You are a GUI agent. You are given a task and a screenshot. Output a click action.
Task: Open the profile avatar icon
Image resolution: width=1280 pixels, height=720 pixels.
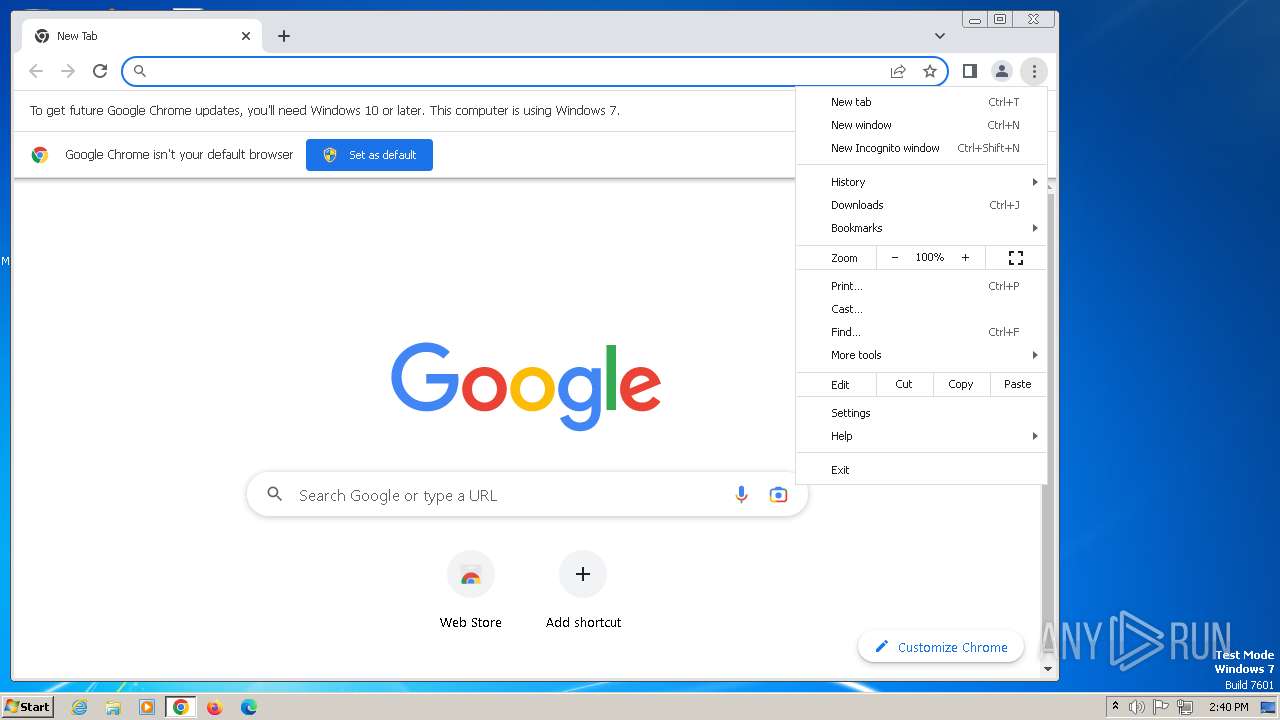tap(1001, 71)
